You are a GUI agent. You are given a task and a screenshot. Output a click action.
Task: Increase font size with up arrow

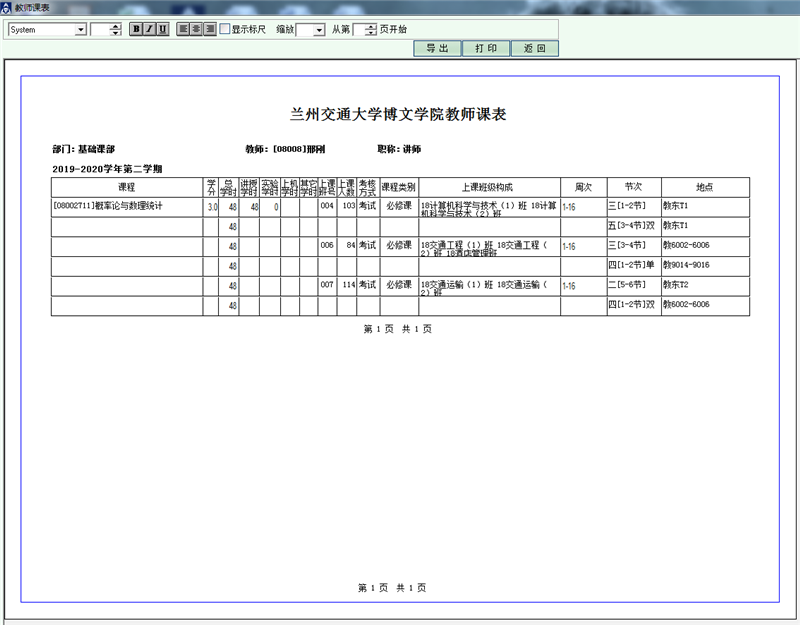116,26
